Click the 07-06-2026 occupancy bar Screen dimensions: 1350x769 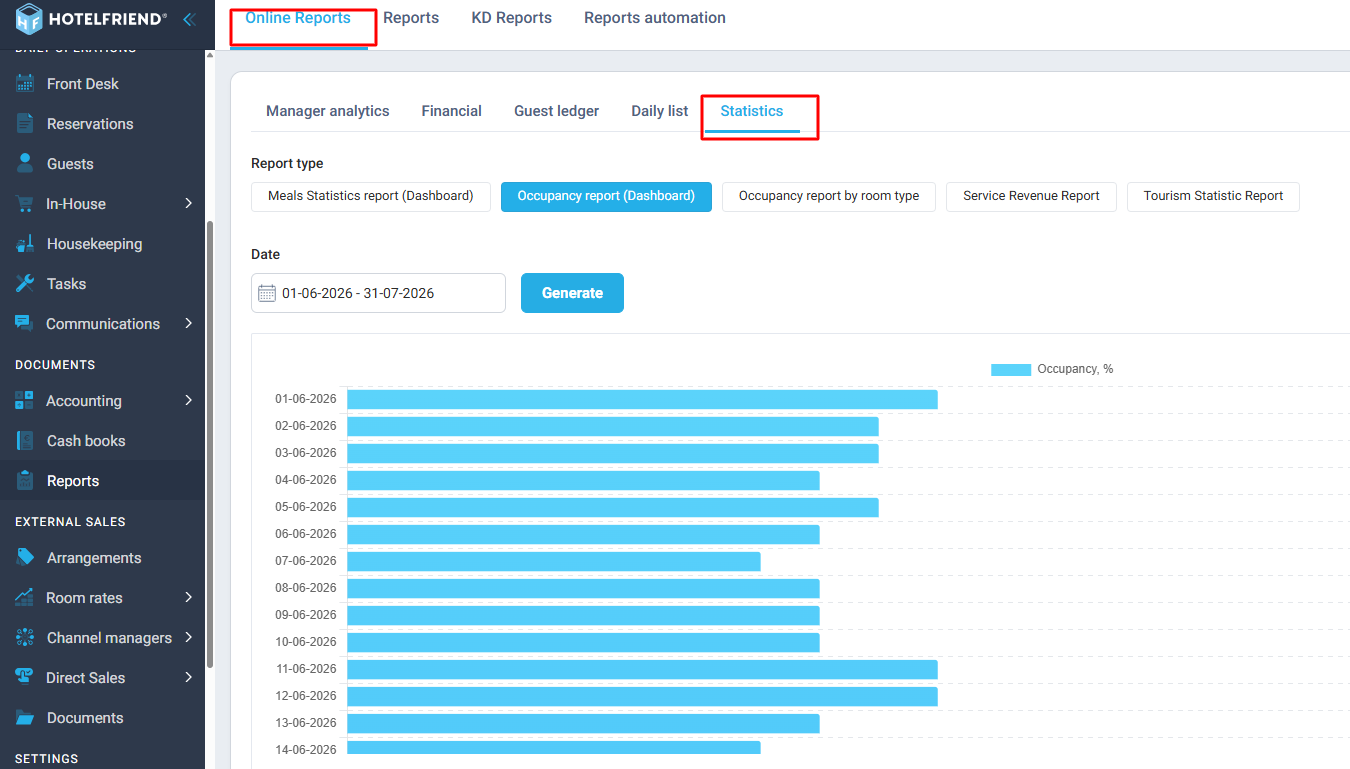[x=554, y=561]
